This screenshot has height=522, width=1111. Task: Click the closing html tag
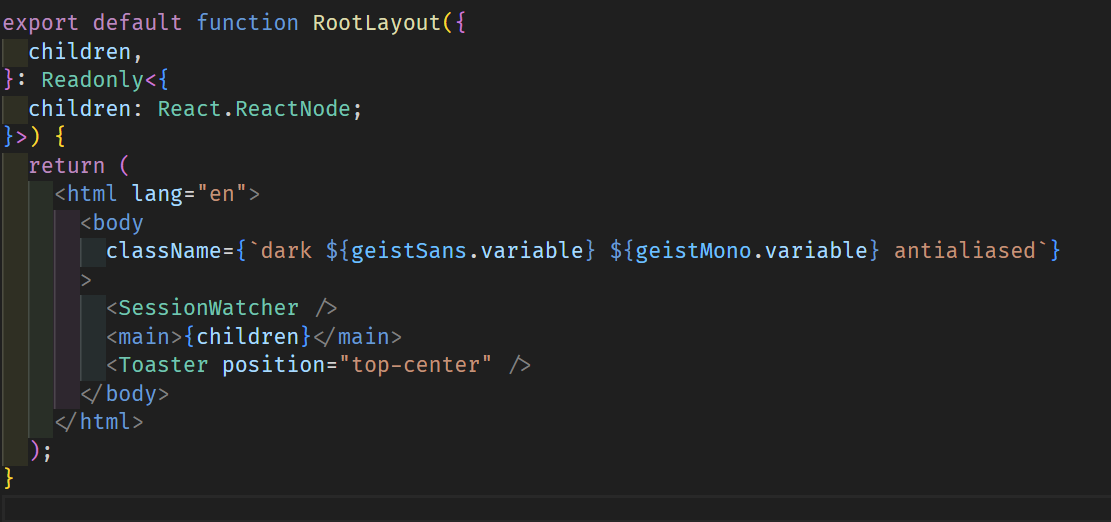coord(99,422)
